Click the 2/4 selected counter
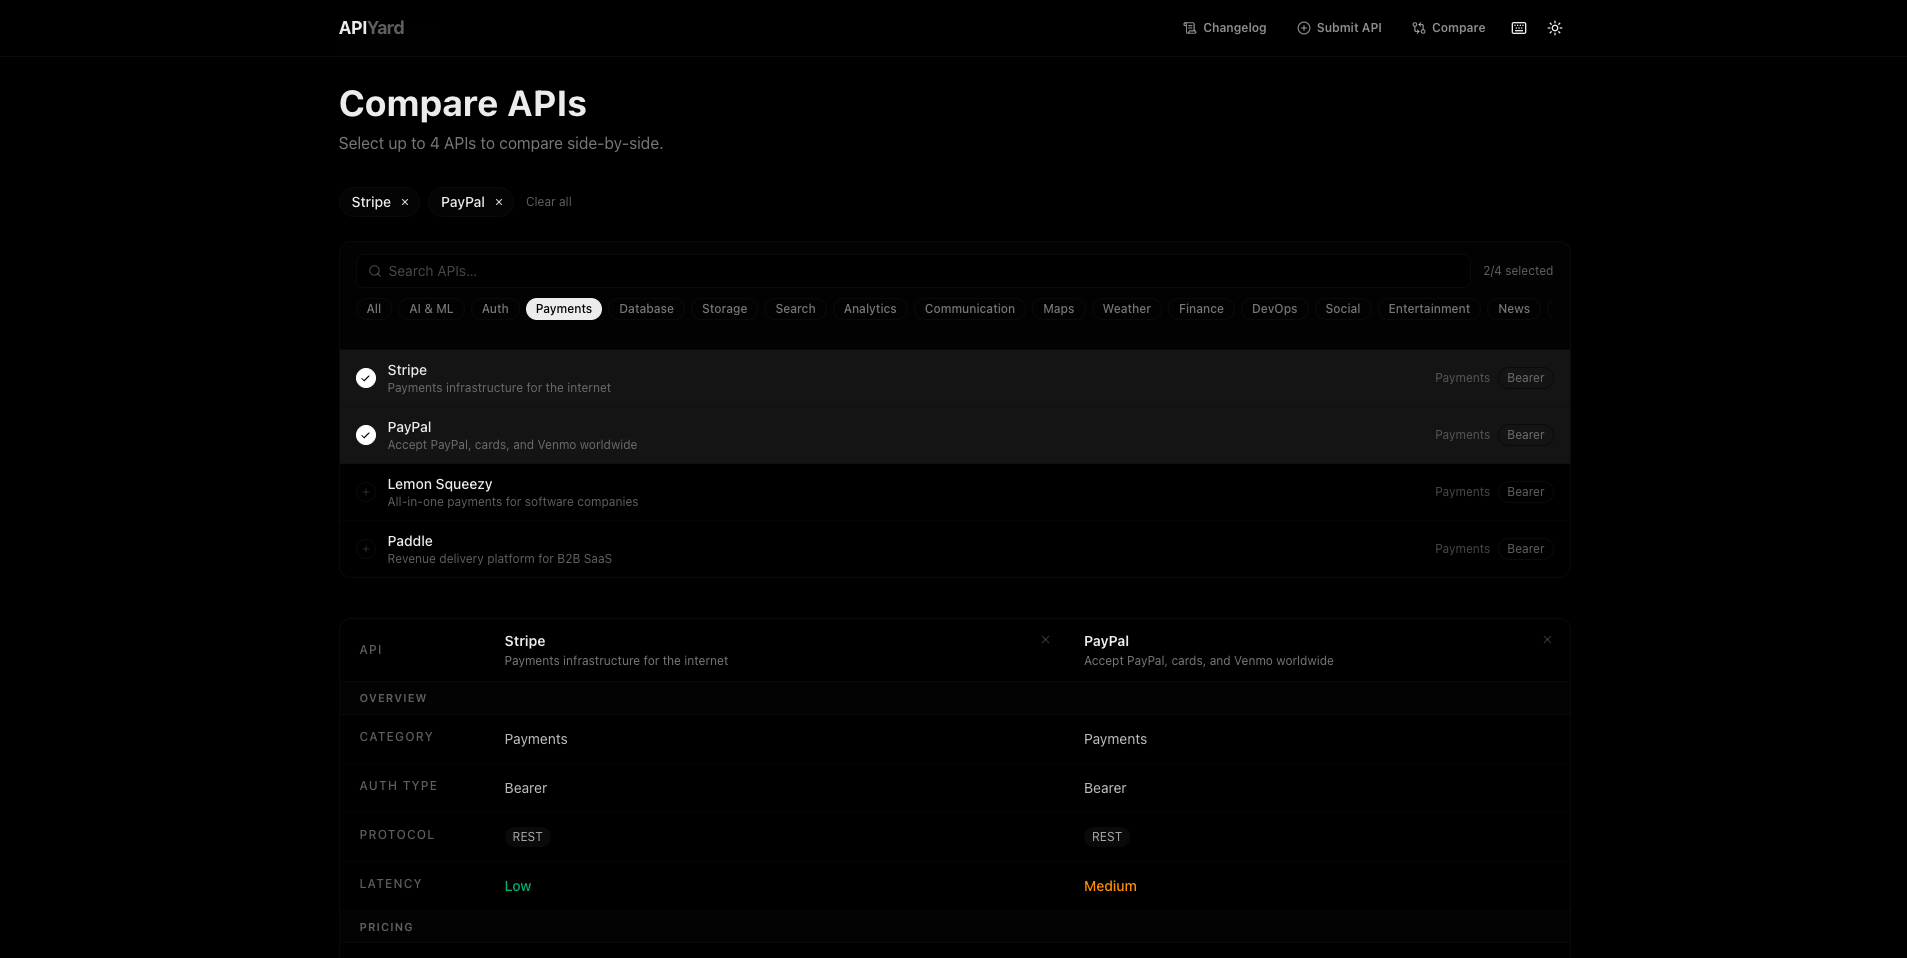 click(x=1518, y=271)
